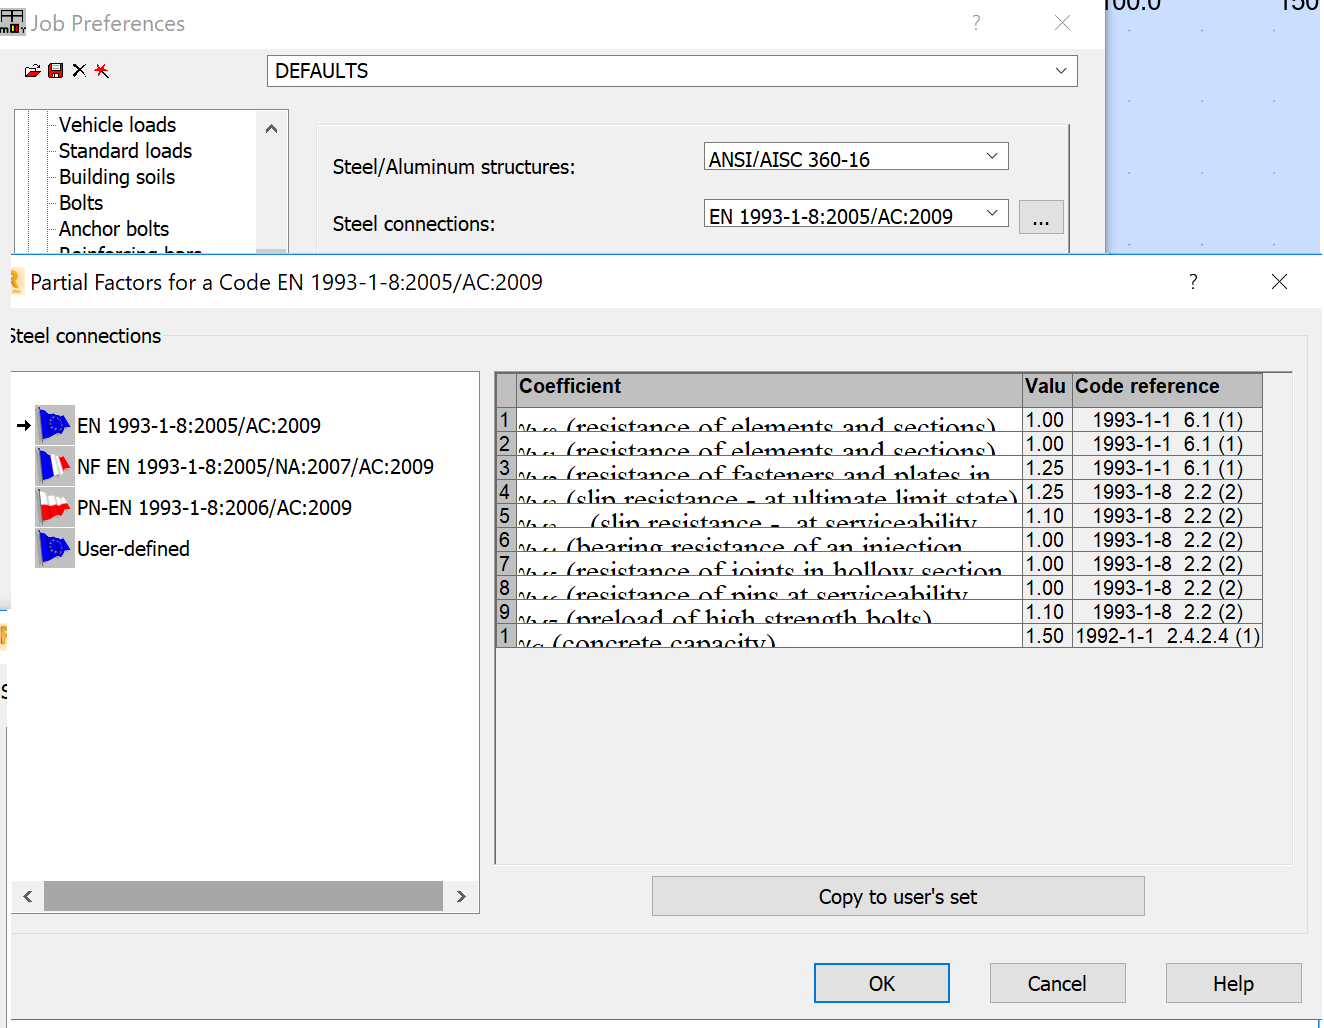Image resolution: width=1324 pixels, height=1028 pixels.
Task: Click the French flag icon beside NF EN 1993-1-8
Action: pyautogui.click(x=55, y=466)
